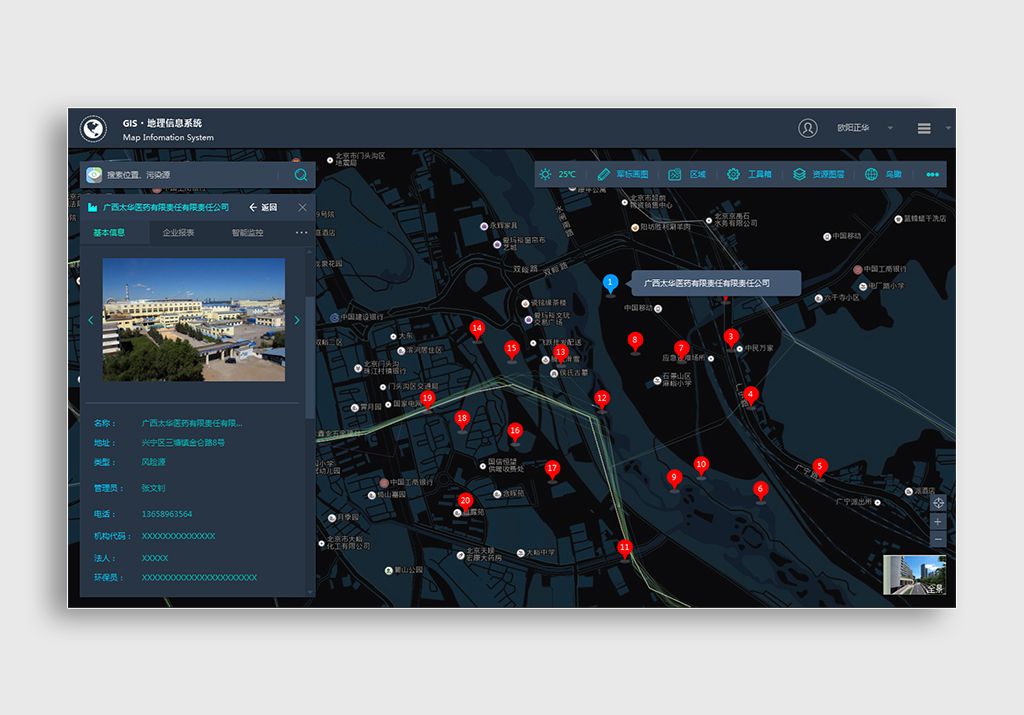Click the 返回 back button
This screenshot has width=1024, height=715.
263,207
